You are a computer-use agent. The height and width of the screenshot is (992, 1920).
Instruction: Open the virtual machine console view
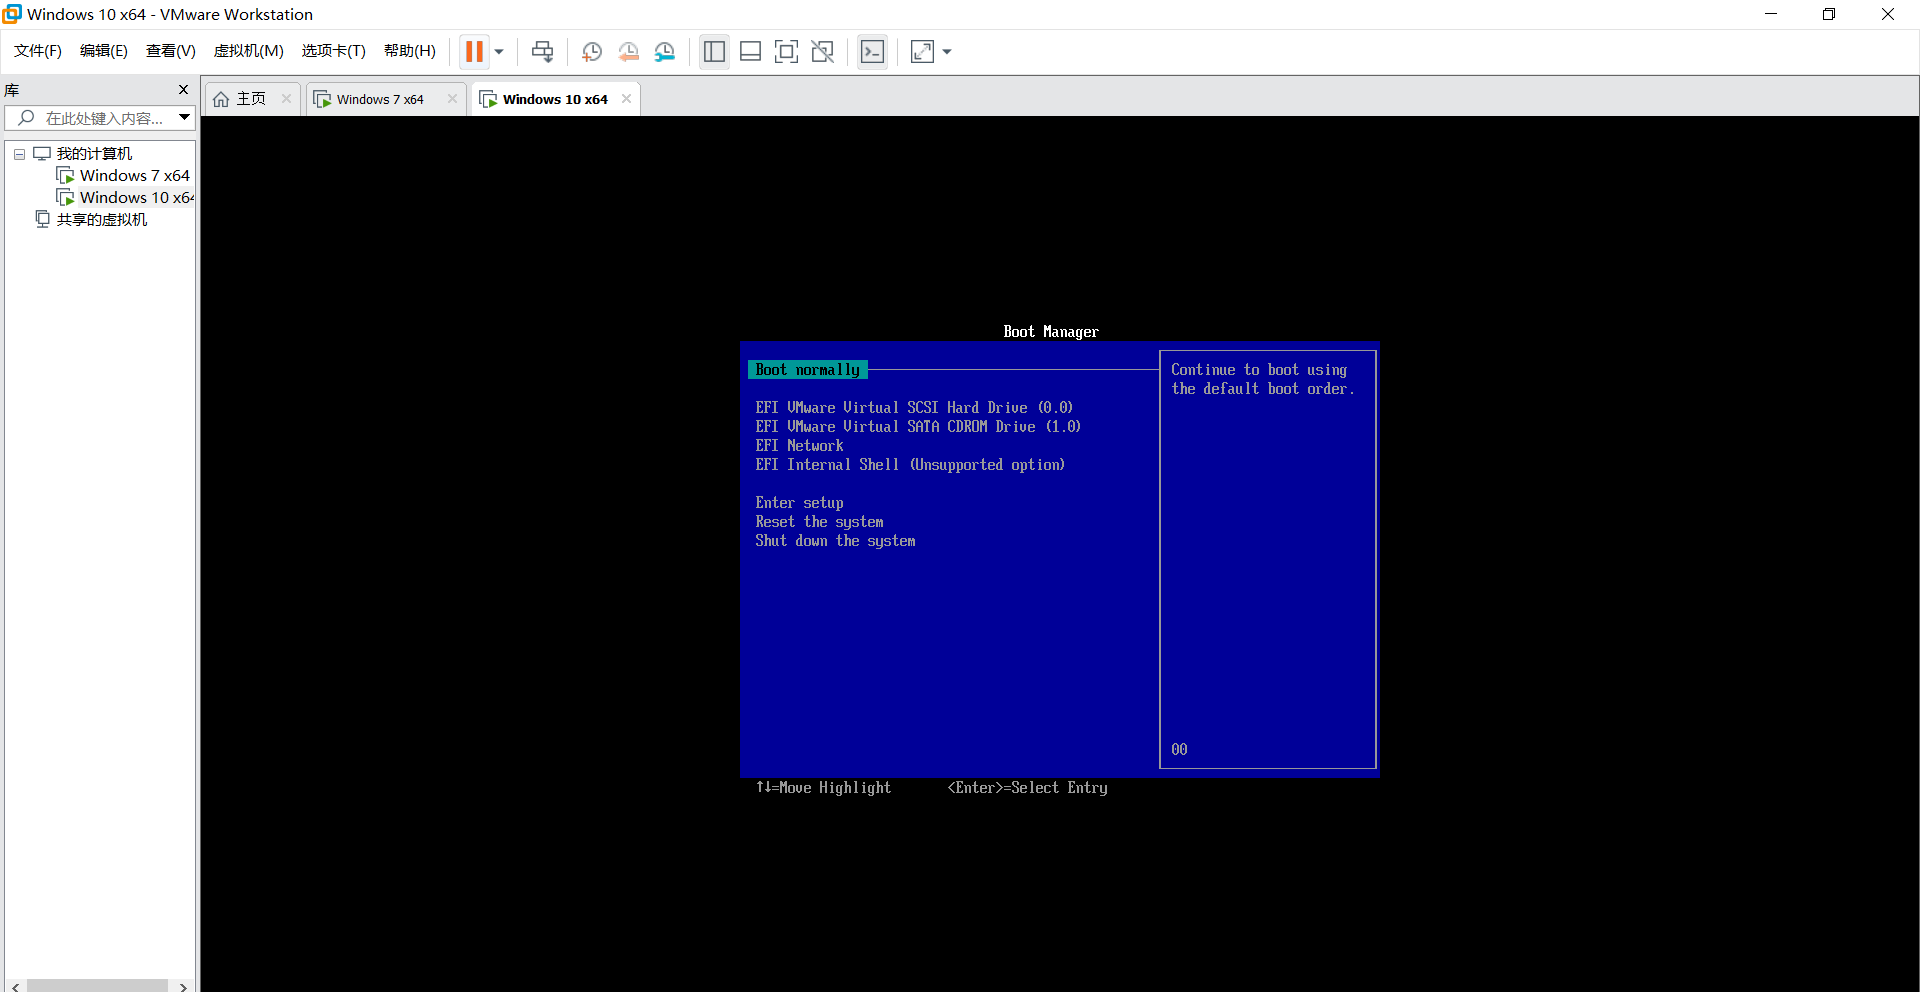click(x=872, y=51)
